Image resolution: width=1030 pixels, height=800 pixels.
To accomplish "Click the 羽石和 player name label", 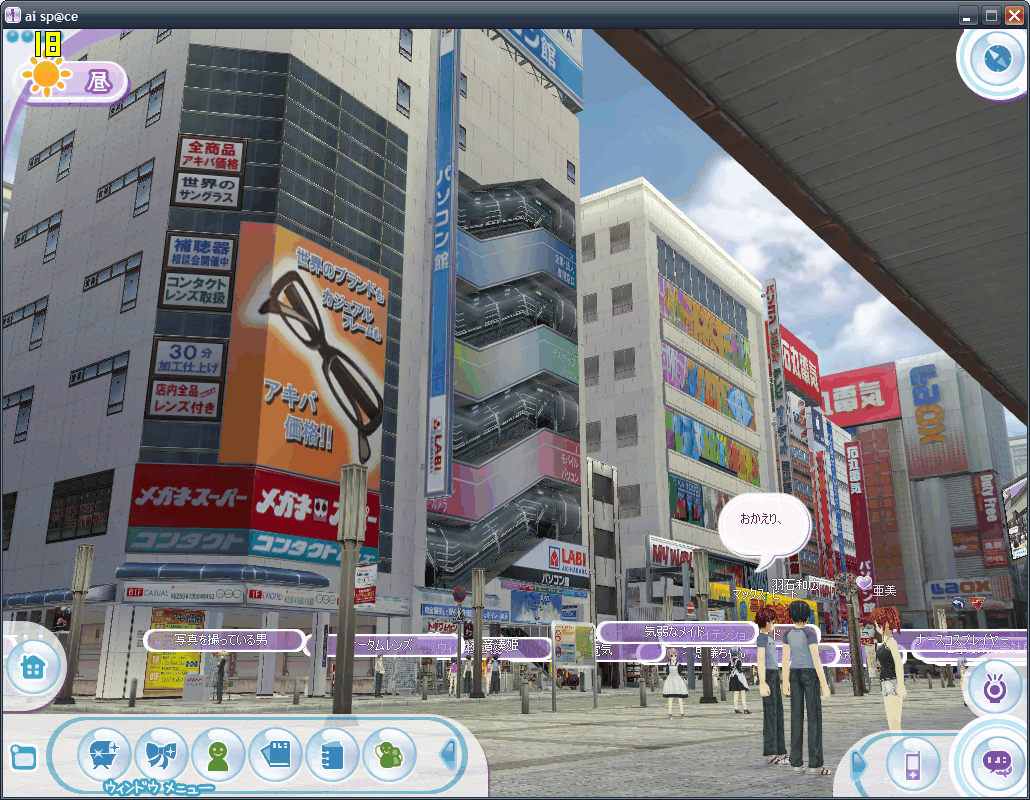I will [794, 584].
